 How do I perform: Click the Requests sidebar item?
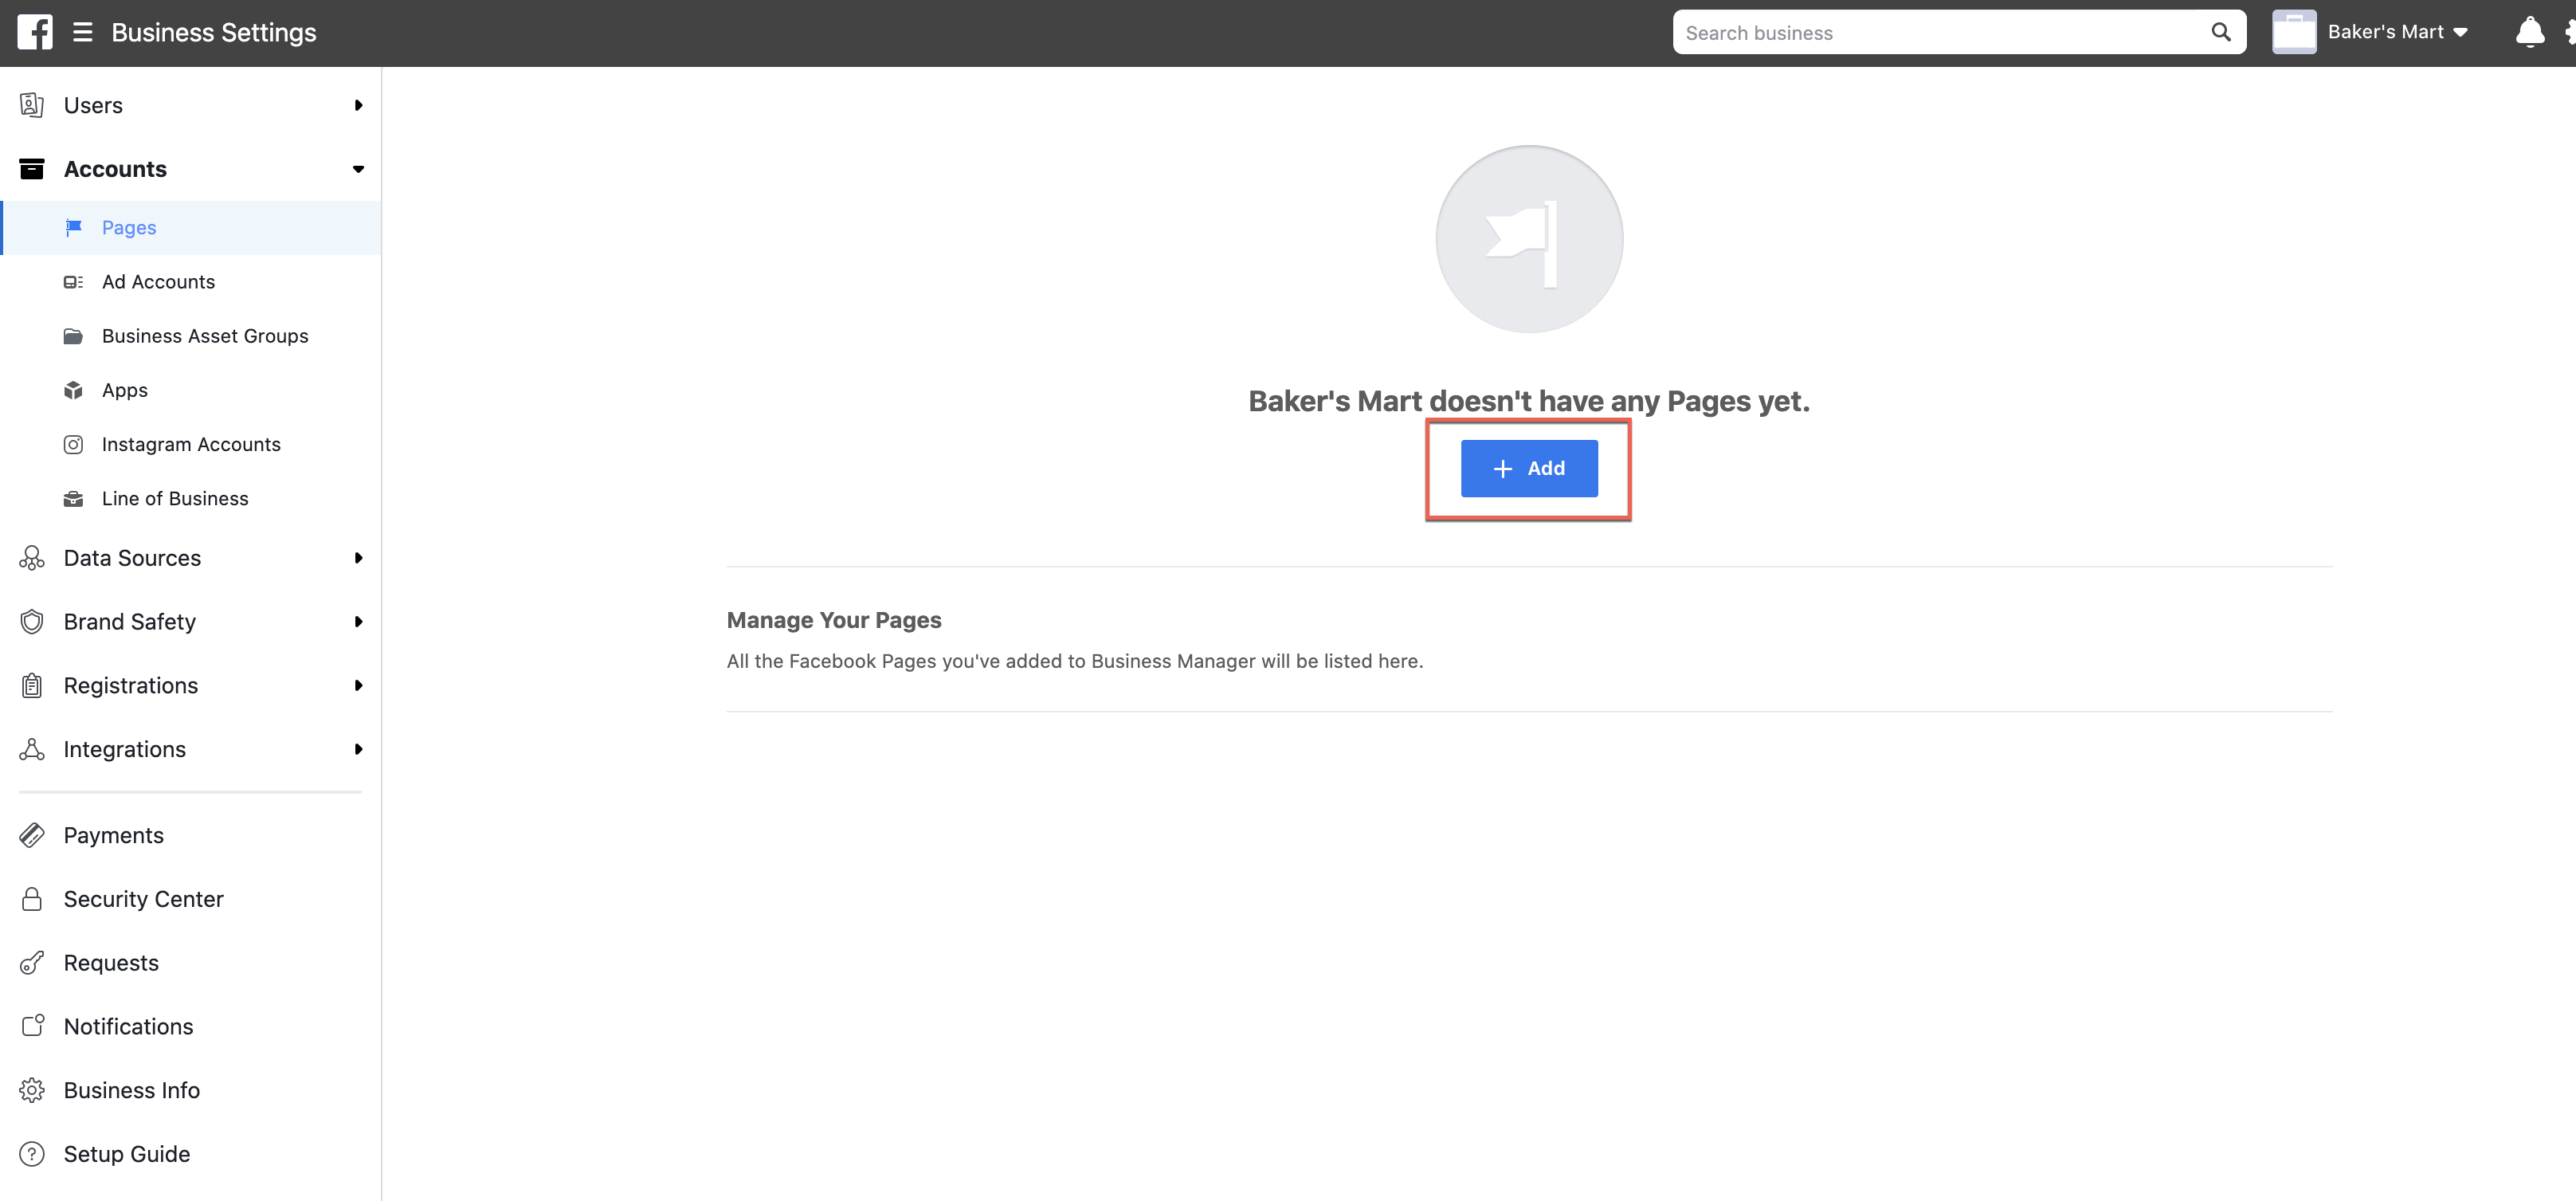pyautogui.click(x=110, y=963)
